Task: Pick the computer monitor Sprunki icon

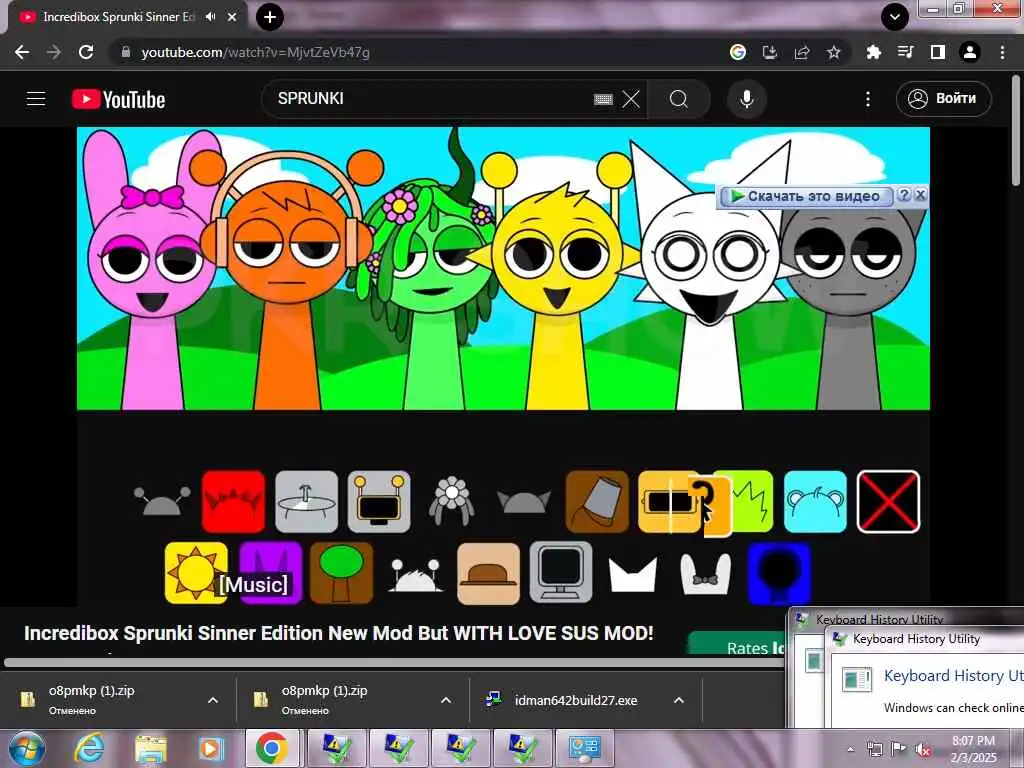Action: point(561,573)
